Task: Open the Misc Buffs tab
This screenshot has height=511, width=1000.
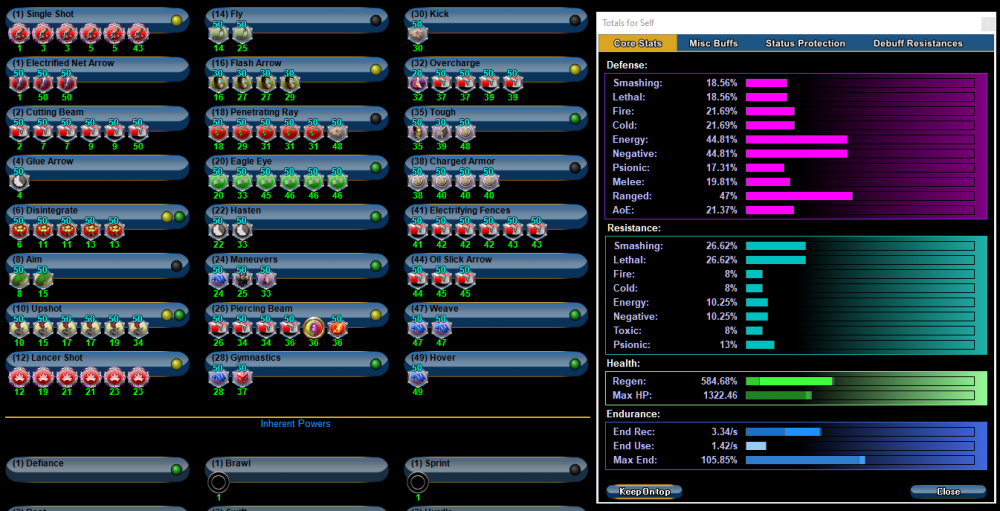Action: [715, 43]
